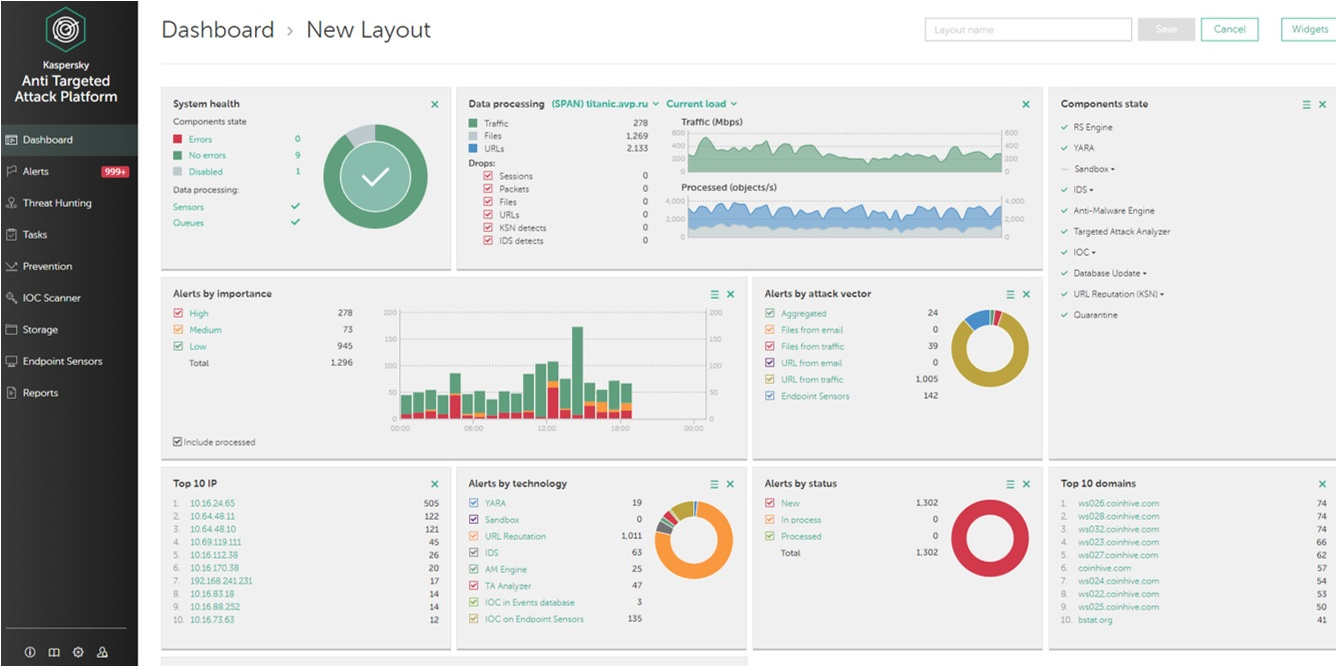This screenshot has width=1336, height=666.
Task: Open domain ws026.coinhive.com
Action: click(x=1118, y=504)
